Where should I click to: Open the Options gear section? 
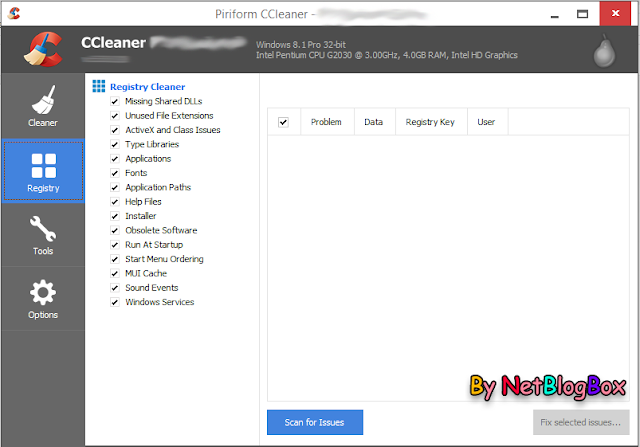point(43,299)
